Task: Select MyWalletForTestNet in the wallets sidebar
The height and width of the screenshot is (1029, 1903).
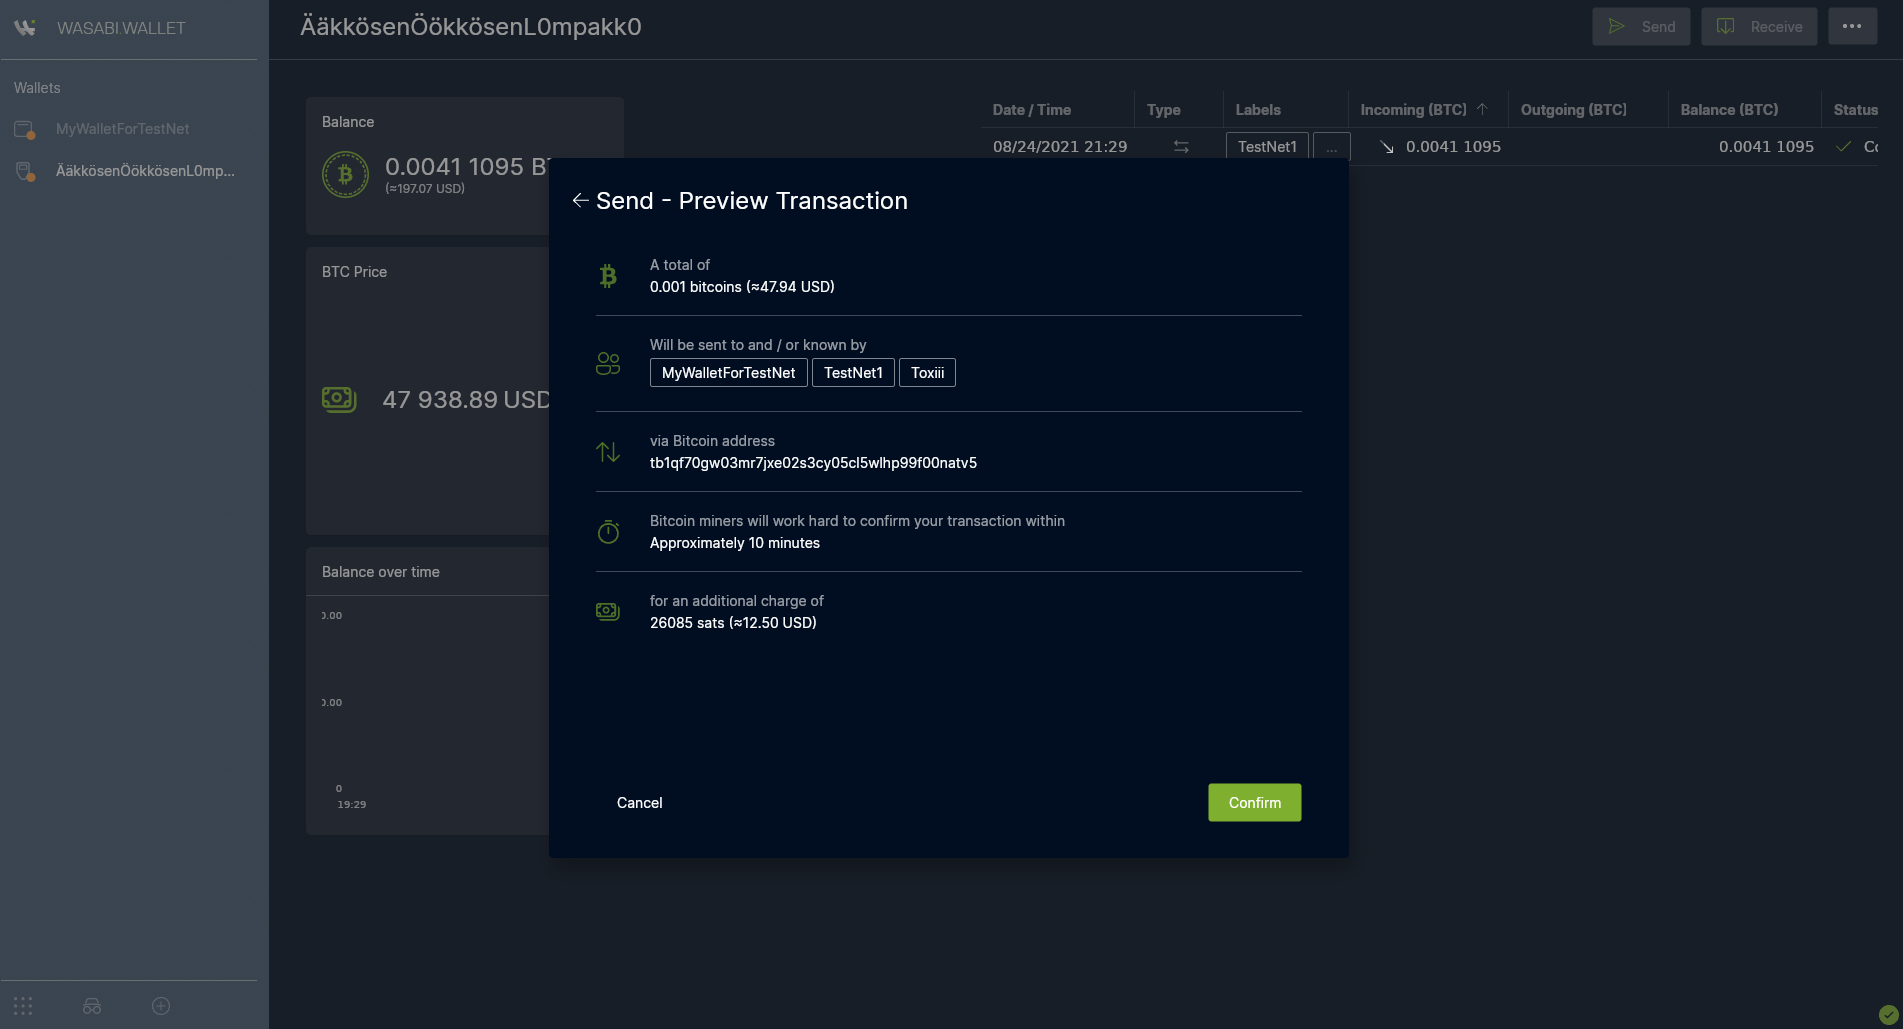Action: tap(123, 129)
